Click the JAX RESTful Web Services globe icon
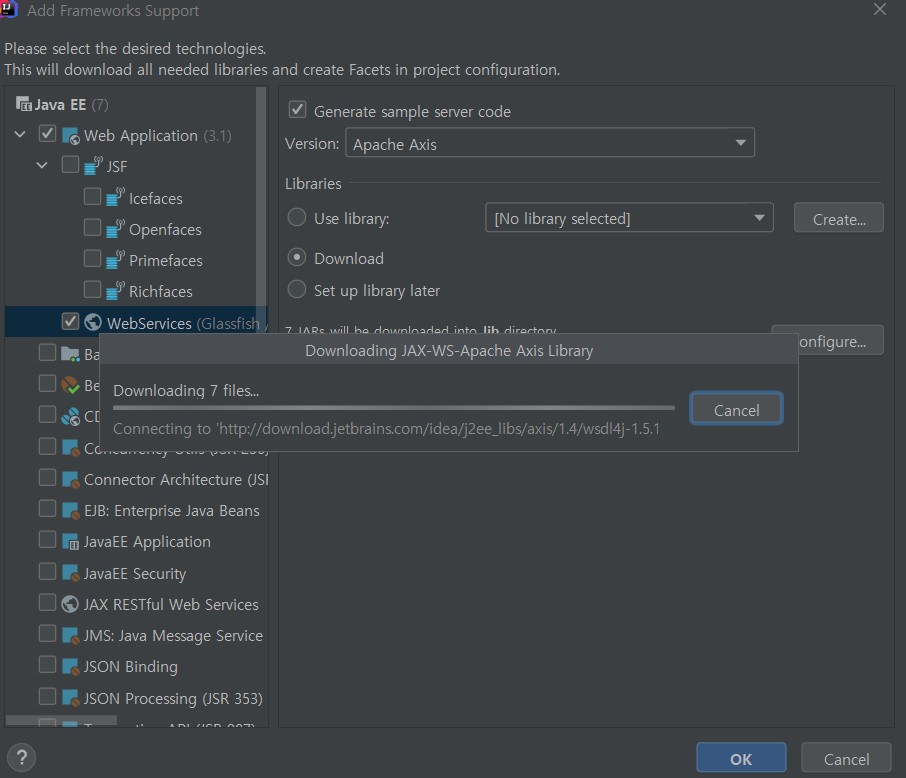 click(70, 604)
